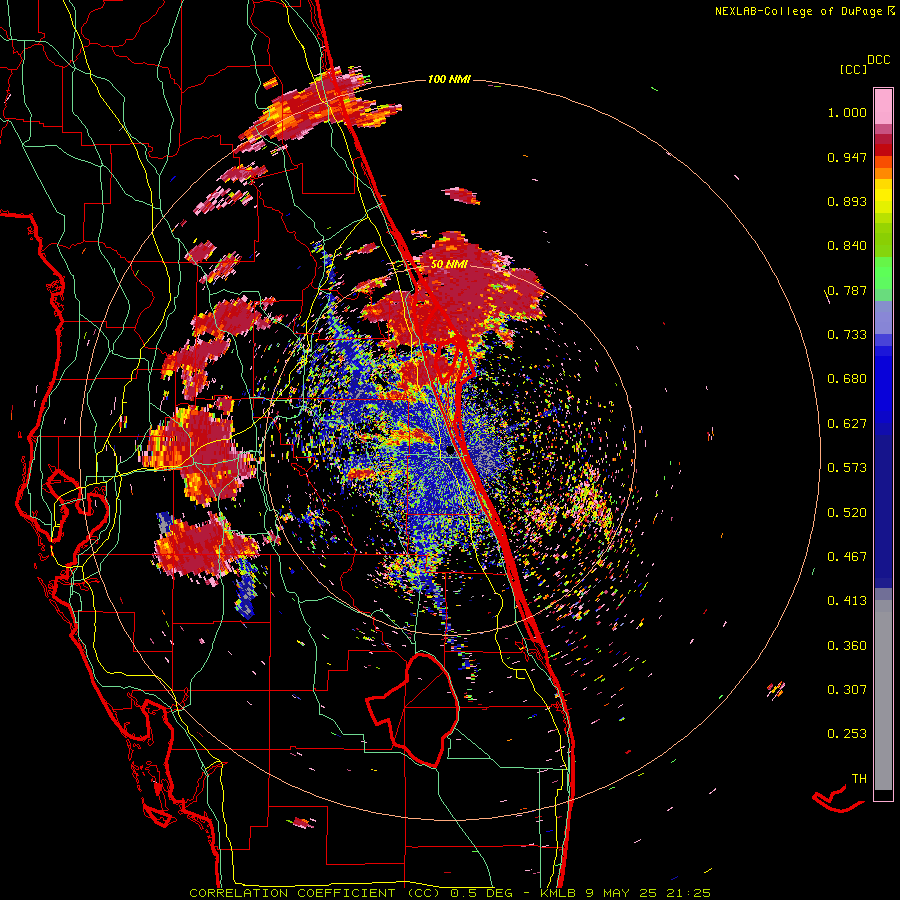Screen dimensions: 900x900
Task: Click the 21:25 timestamp
Action: click(688, 893)
